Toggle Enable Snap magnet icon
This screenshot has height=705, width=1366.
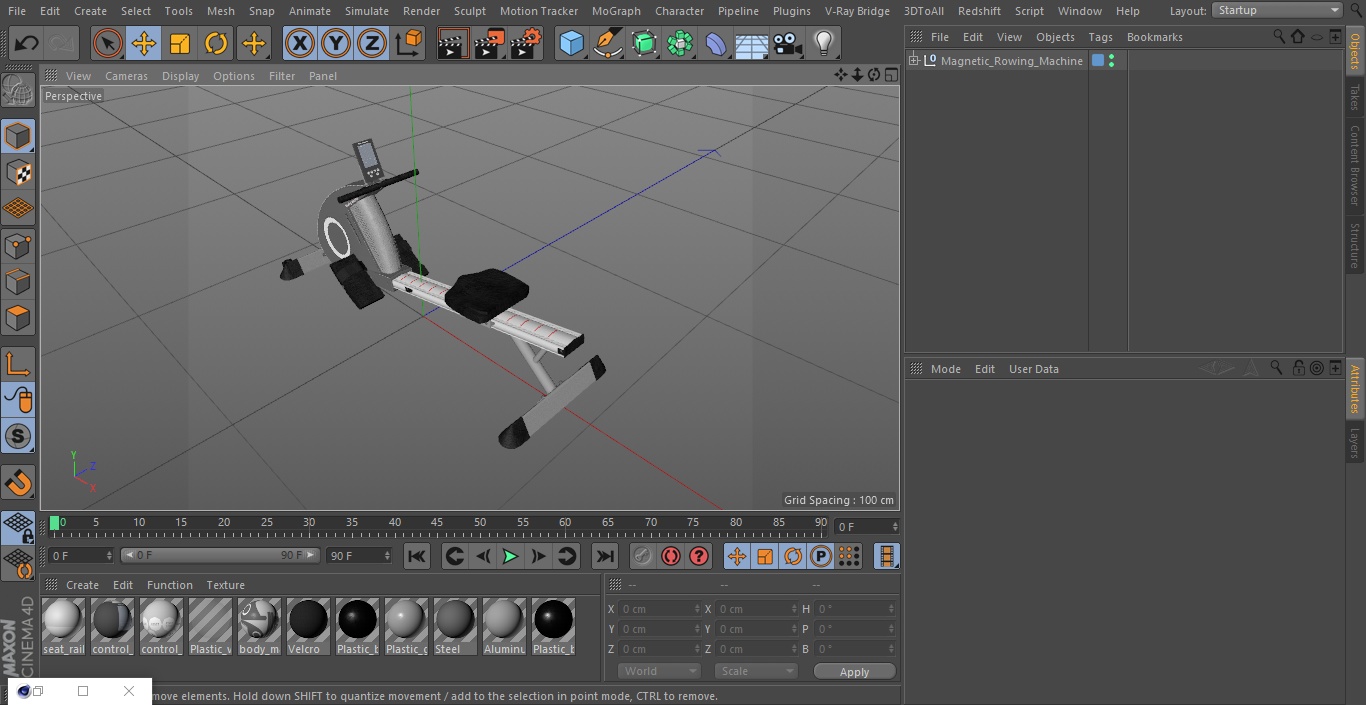click(x=18, y=483)
